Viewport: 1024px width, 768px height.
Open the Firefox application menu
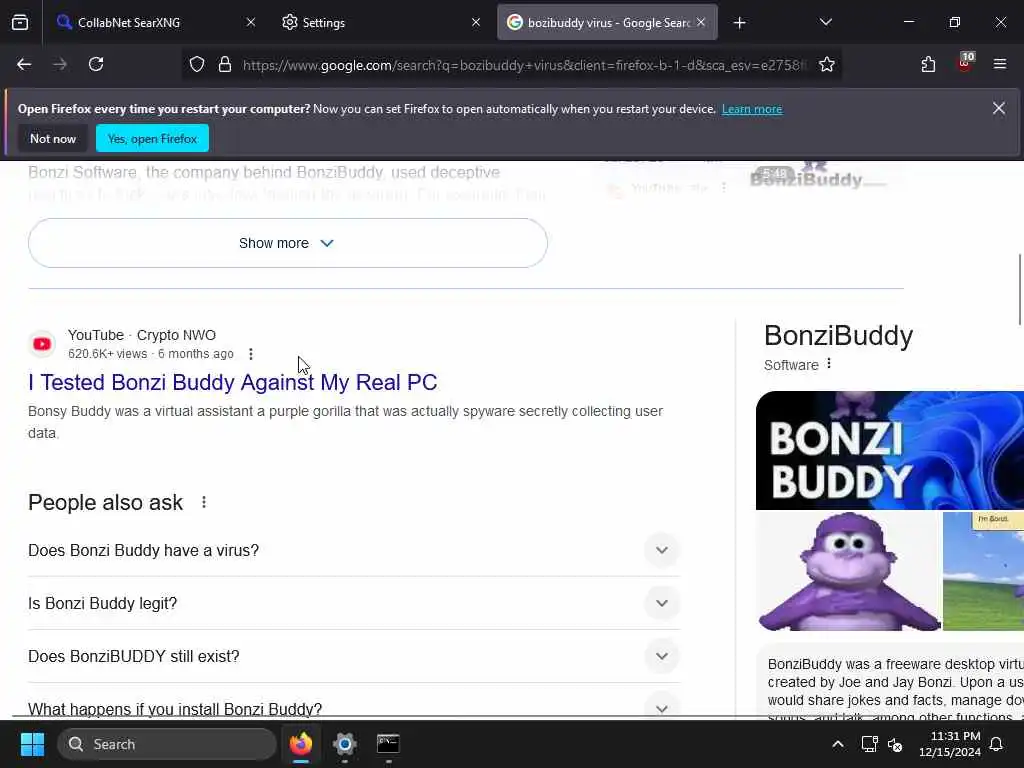[x=999, y=64]
